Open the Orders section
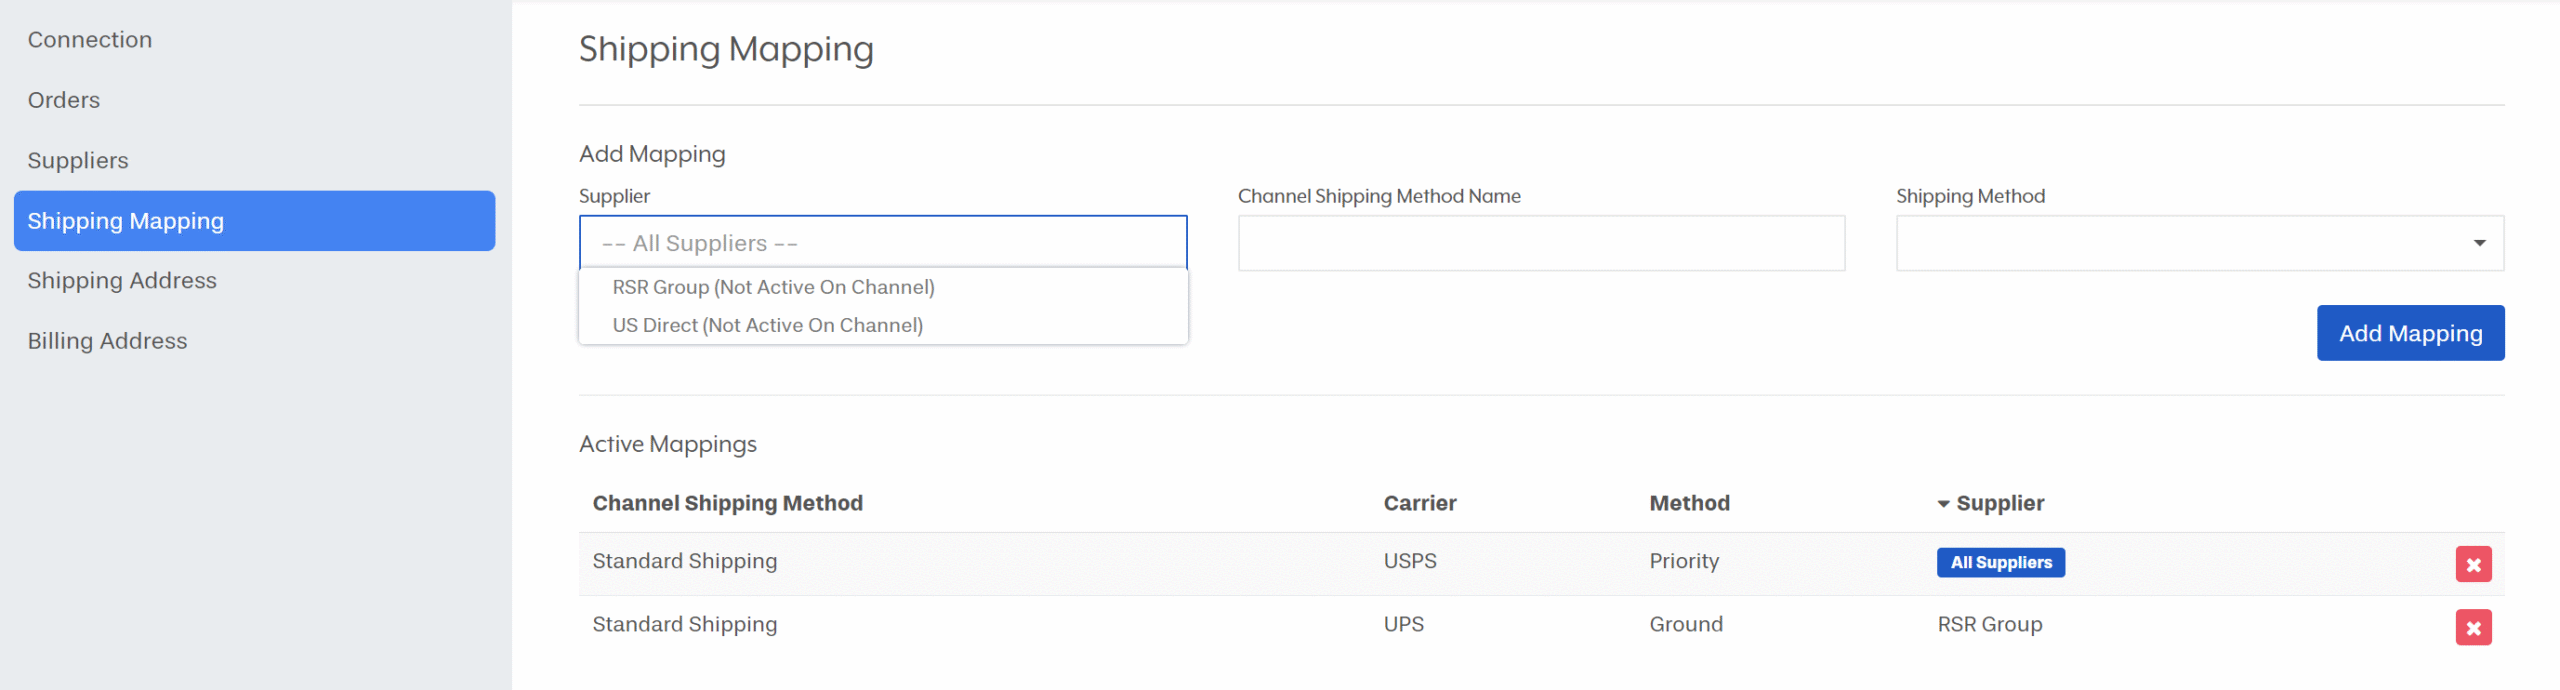 [64, 100]
